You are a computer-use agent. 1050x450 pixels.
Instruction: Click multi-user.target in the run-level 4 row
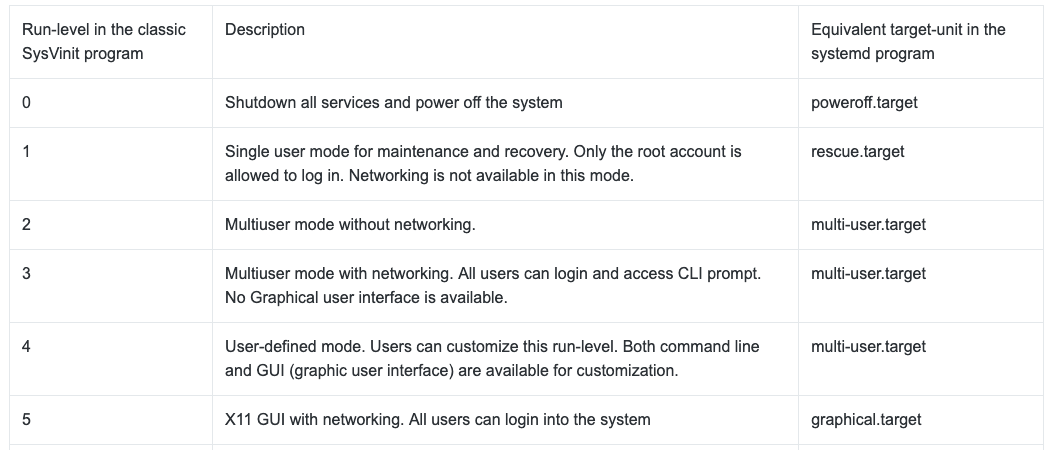[x=868, y=347]
